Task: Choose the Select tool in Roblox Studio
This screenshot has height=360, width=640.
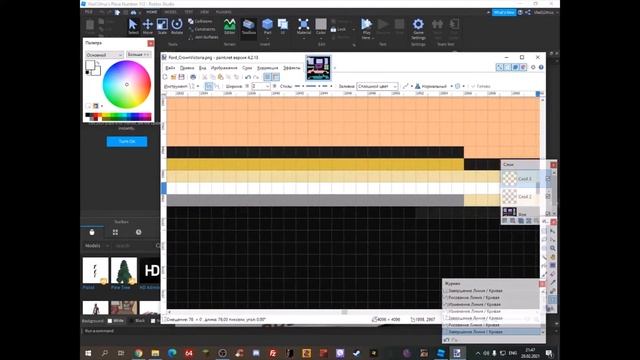Action: (133, 27)
